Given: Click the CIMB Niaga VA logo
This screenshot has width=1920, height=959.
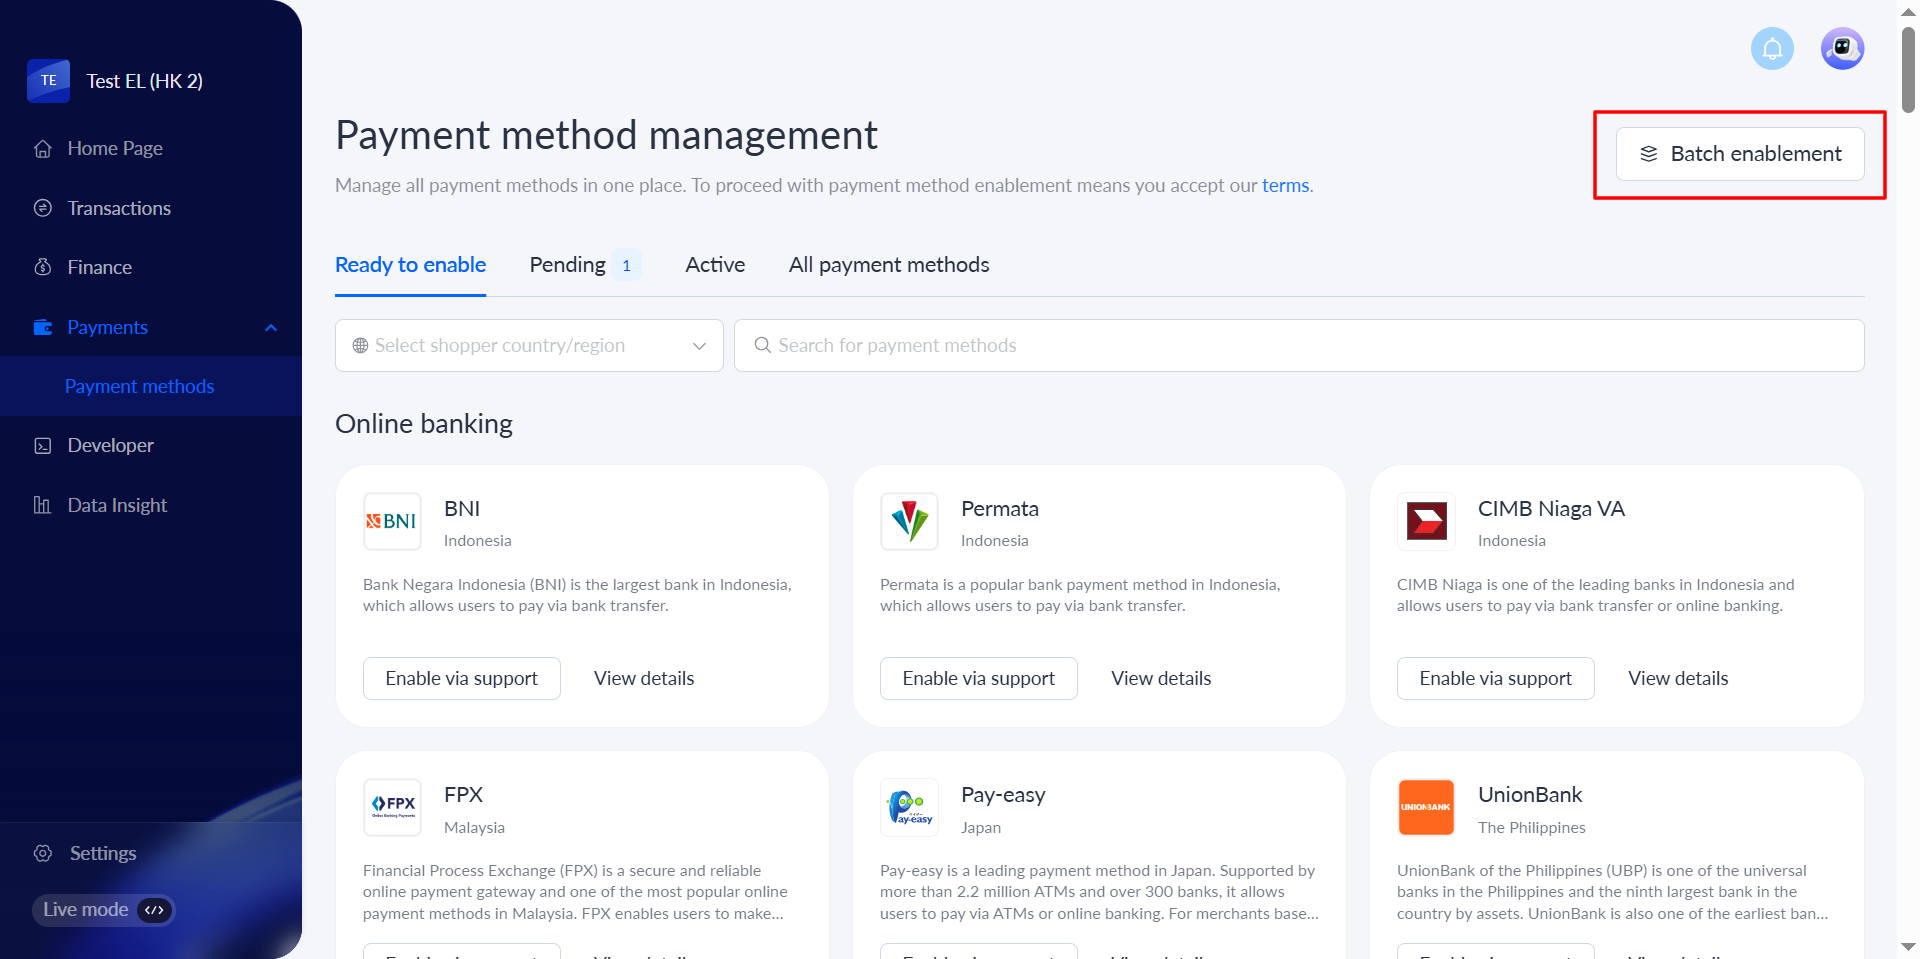Looking at the screenshot, I should click(x=1426, y=521).
